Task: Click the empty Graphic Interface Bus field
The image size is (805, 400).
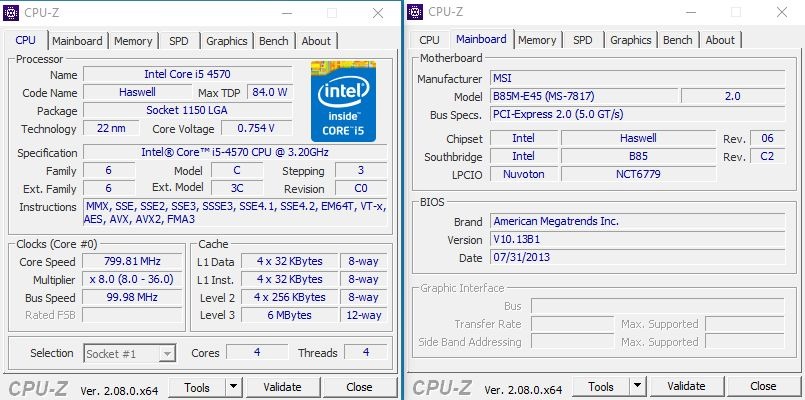Action: [658, 306]
